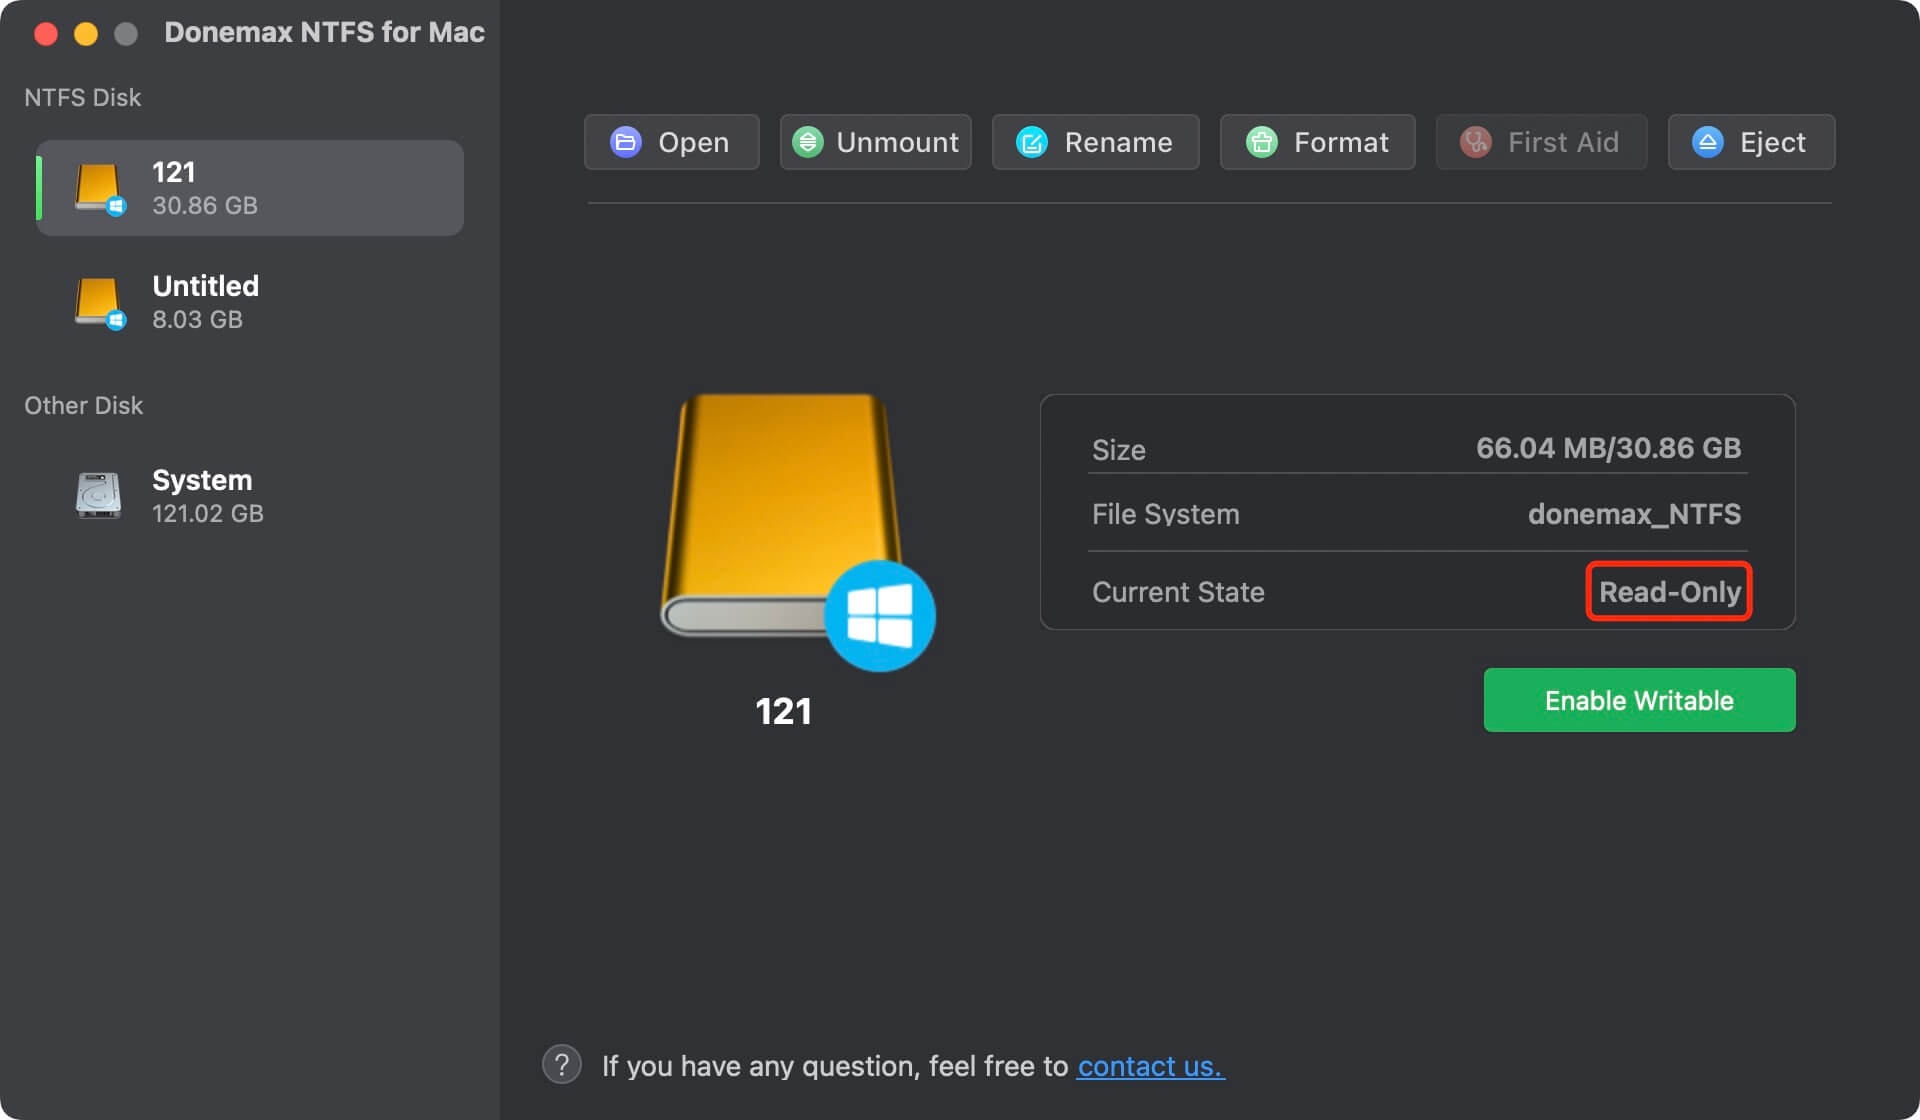
Task: Select the System disk under Other Disk
Action: tap(200, 494)
